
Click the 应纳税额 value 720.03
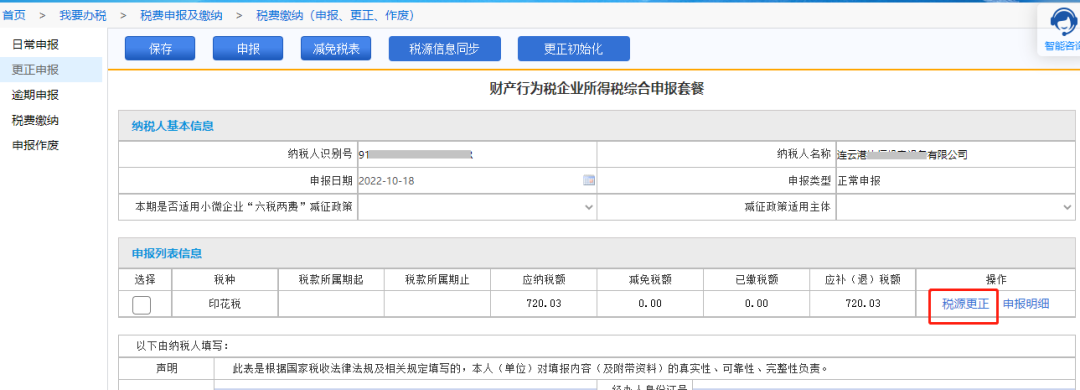543,303
